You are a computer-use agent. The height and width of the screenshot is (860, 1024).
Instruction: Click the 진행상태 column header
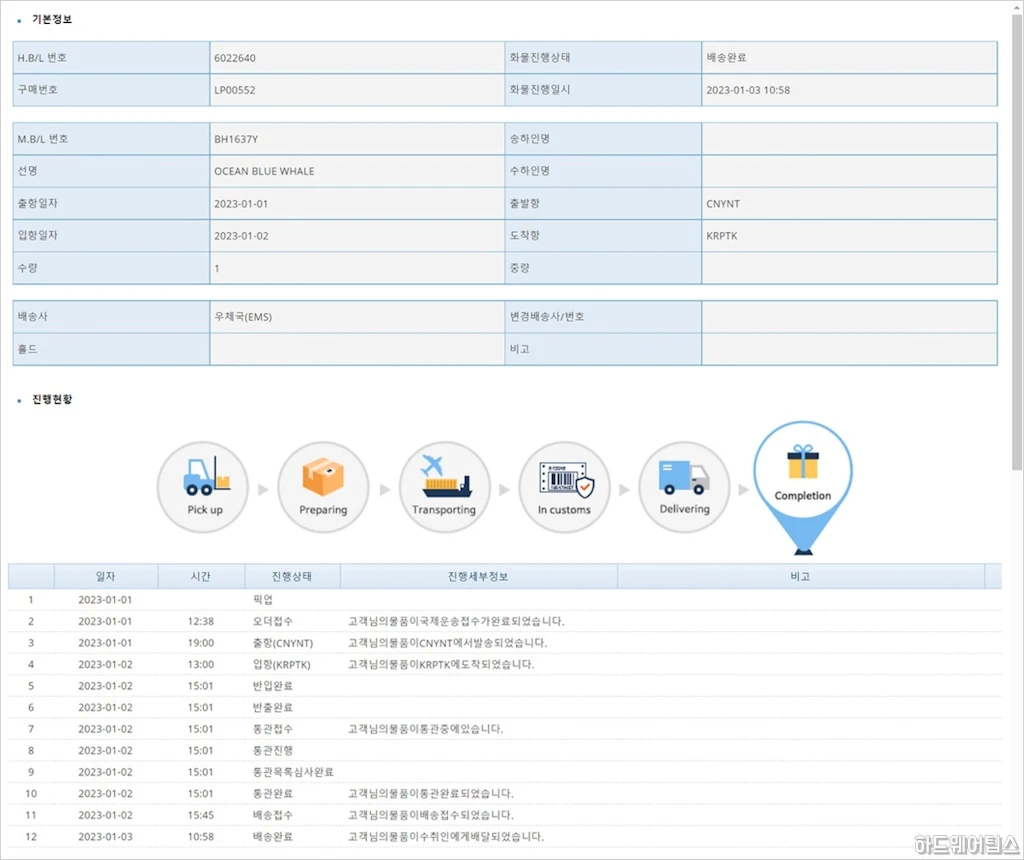(x=292, y=576)
